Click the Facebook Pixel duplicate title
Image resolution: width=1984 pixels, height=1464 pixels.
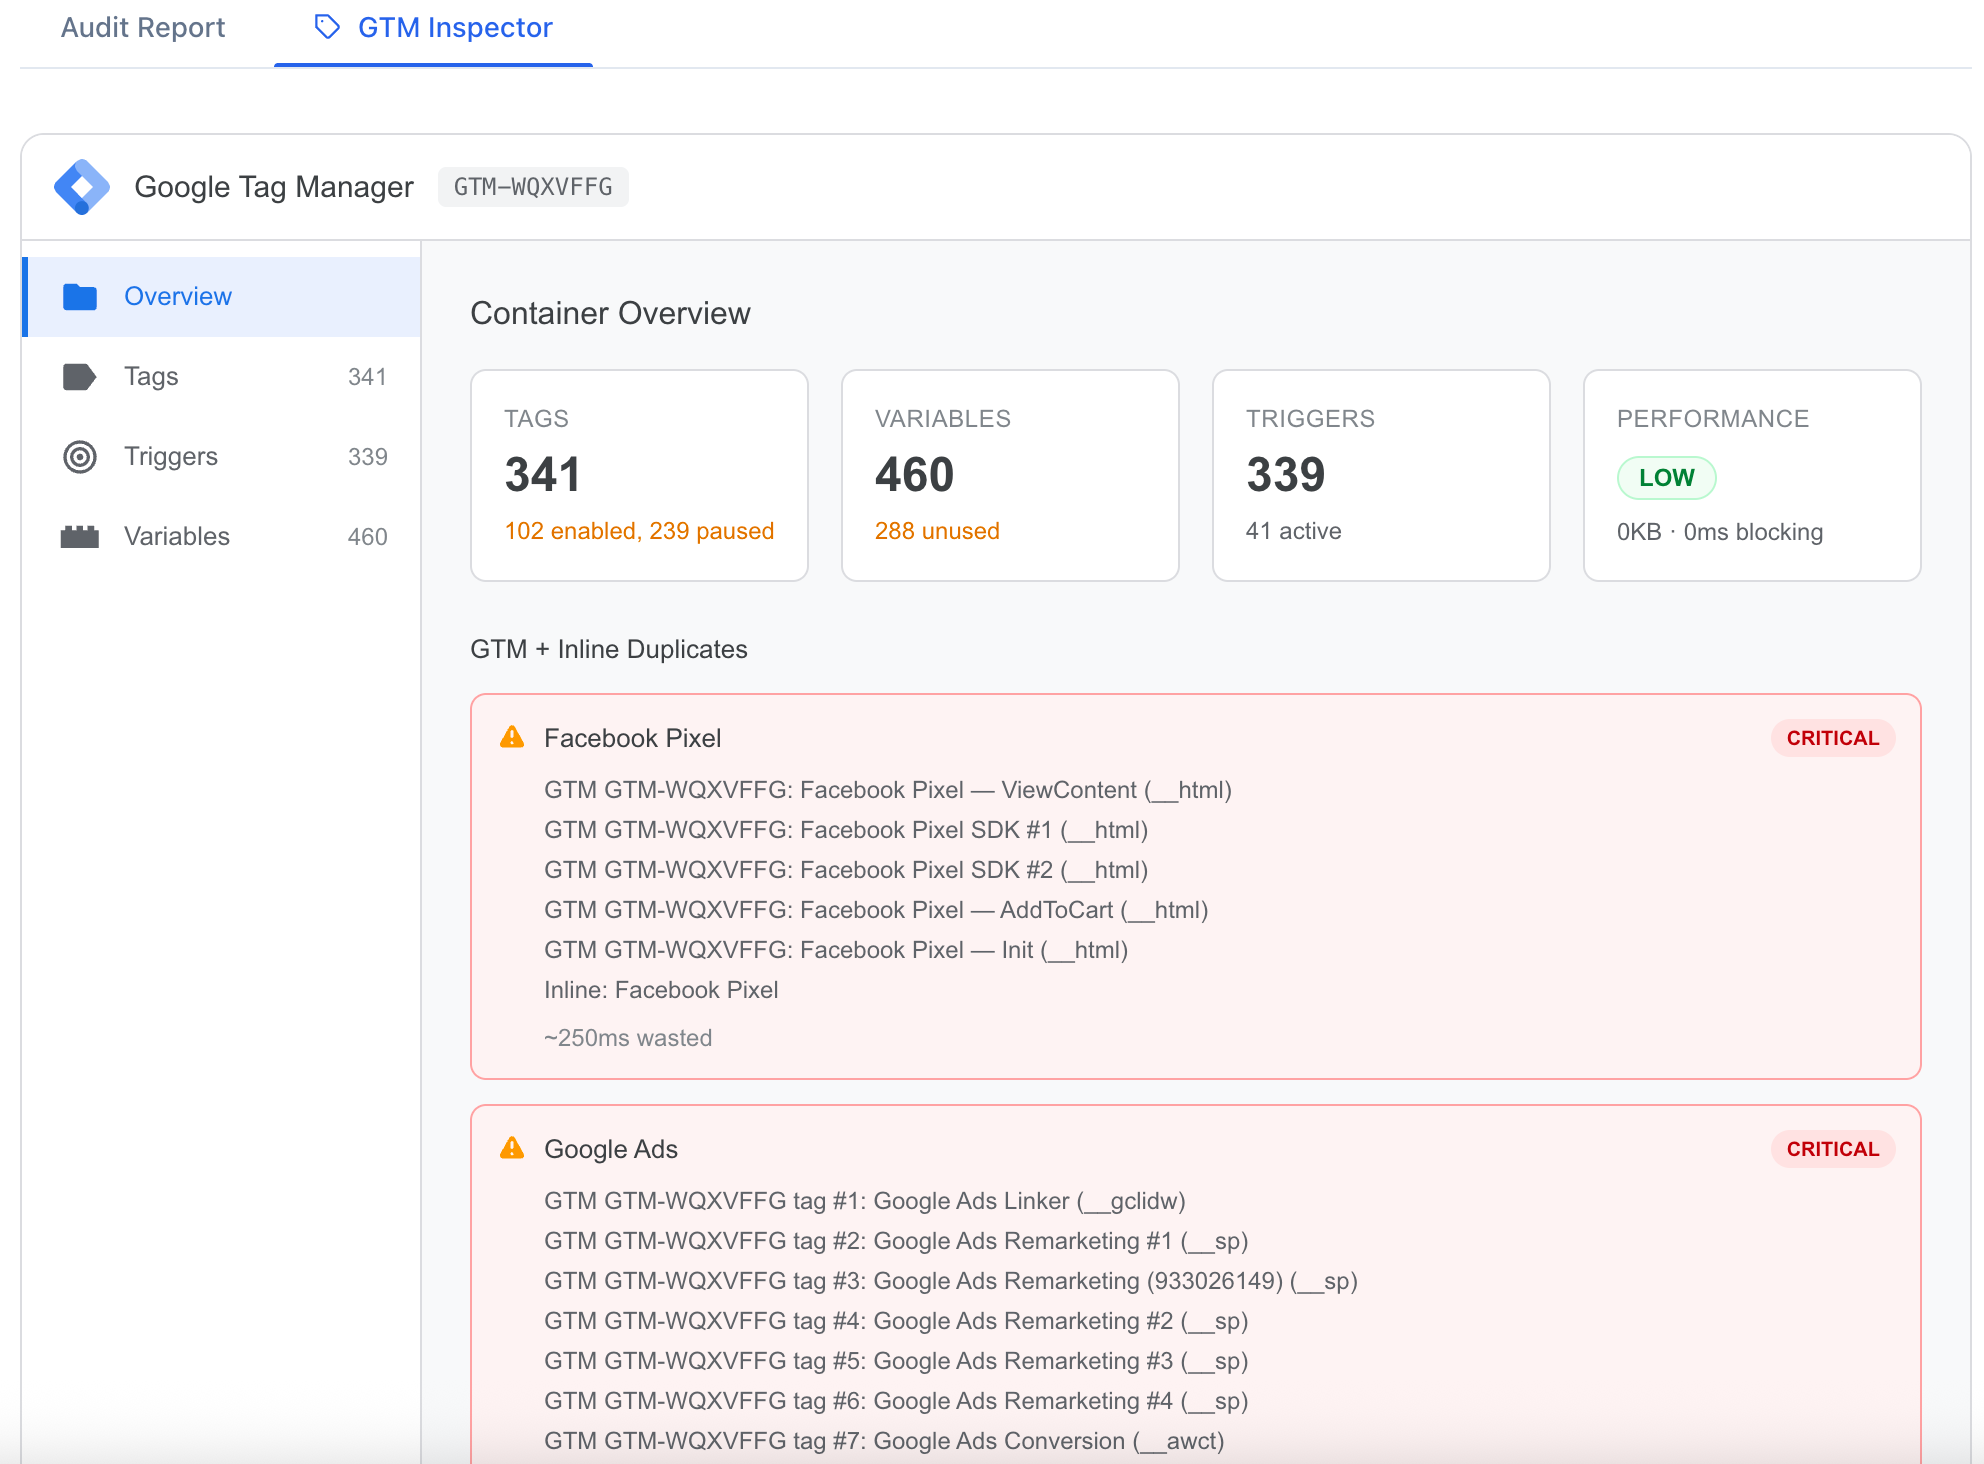point(633,739)
